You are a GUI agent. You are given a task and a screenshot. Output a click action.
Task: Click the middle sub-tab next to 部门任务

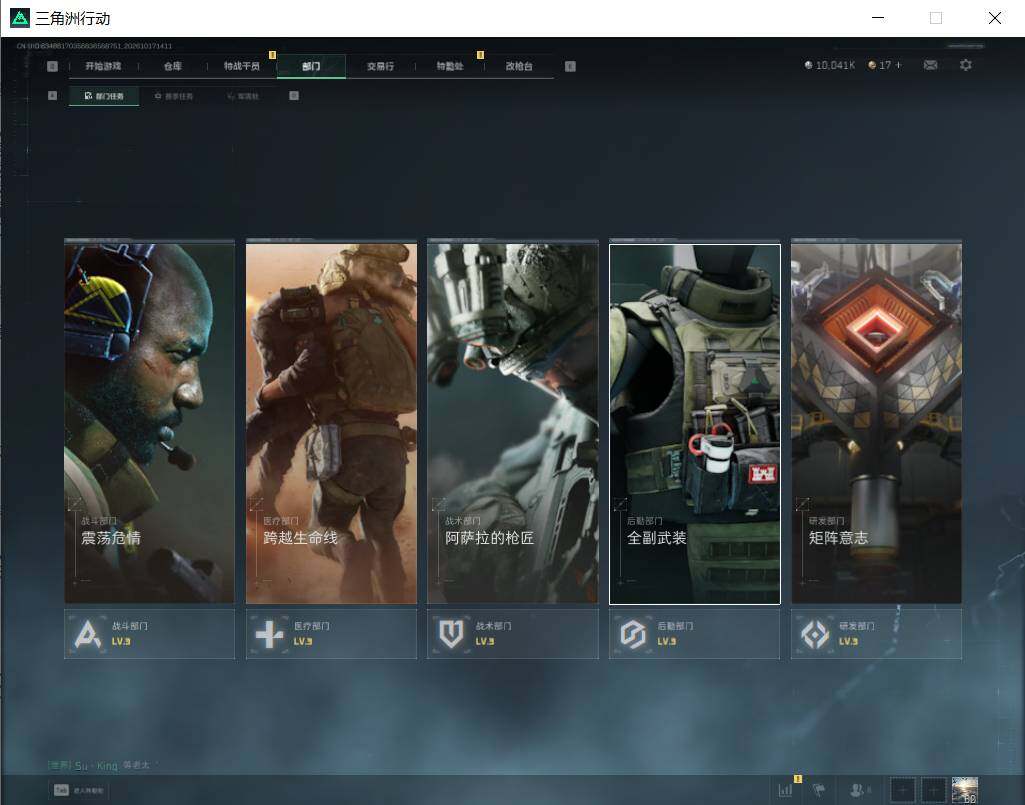click(174, 96)
